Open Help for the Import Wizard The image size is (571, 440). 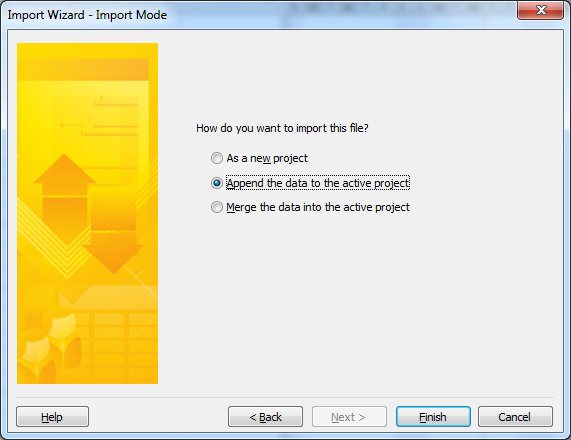[52, 417]
